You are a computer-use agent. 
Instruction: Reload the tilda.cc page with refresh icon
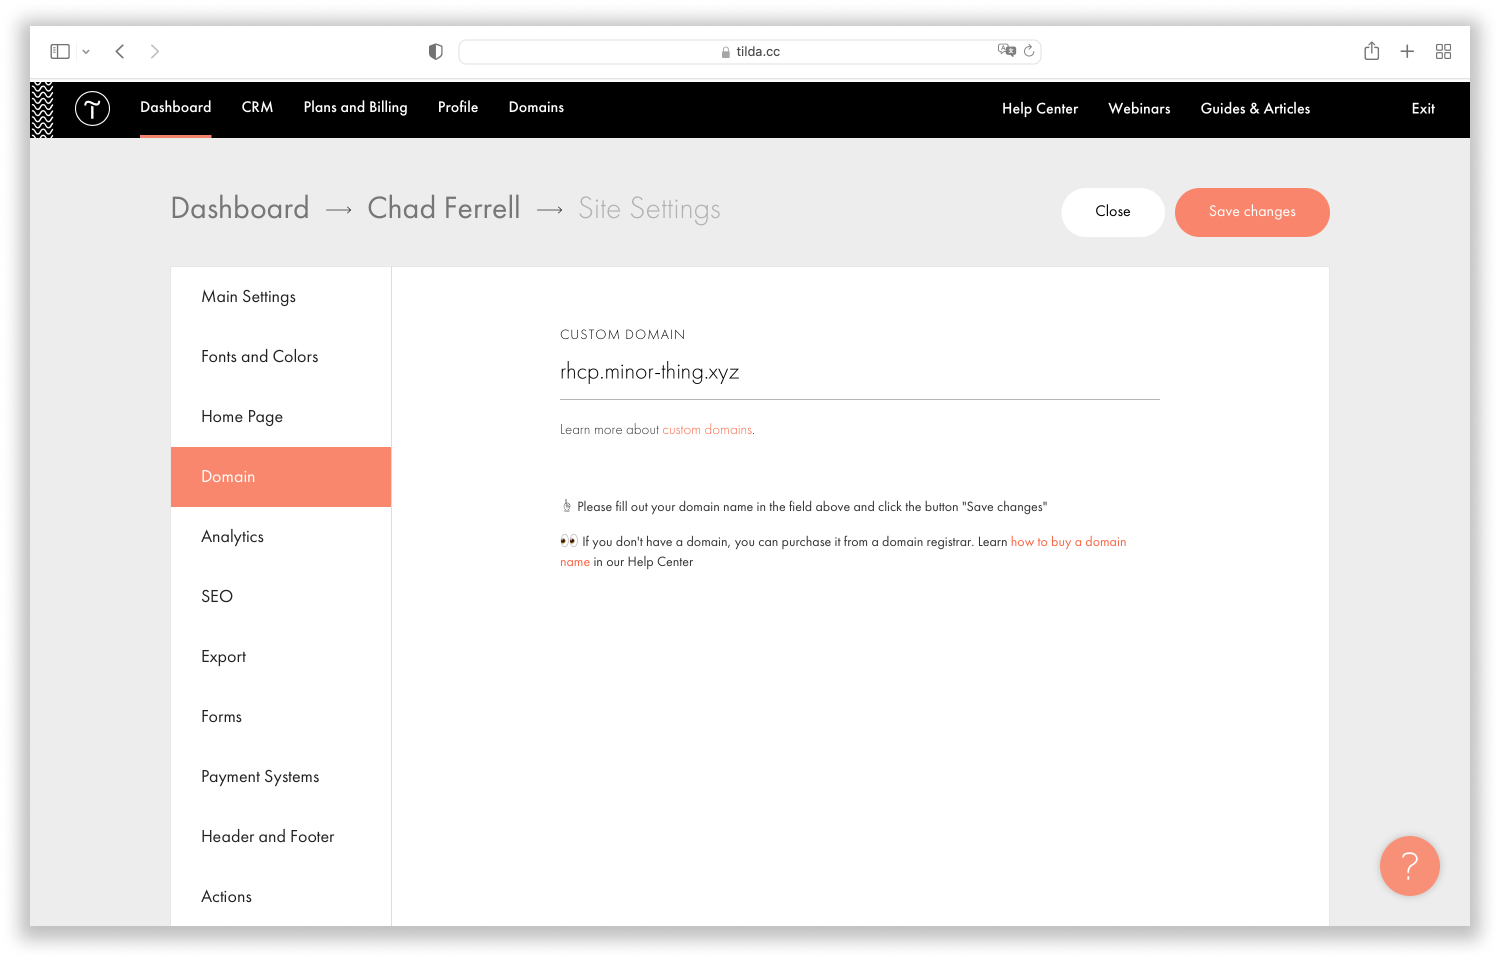[x=1030, y=51]
